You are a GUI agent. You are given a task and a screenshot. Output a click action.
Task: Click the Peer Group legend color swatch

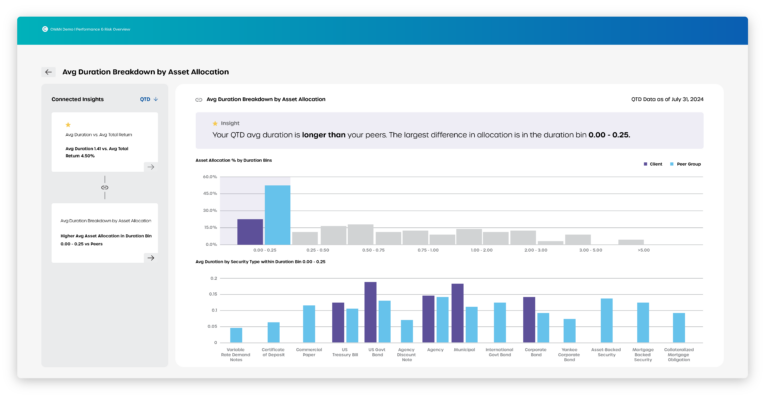672,164
